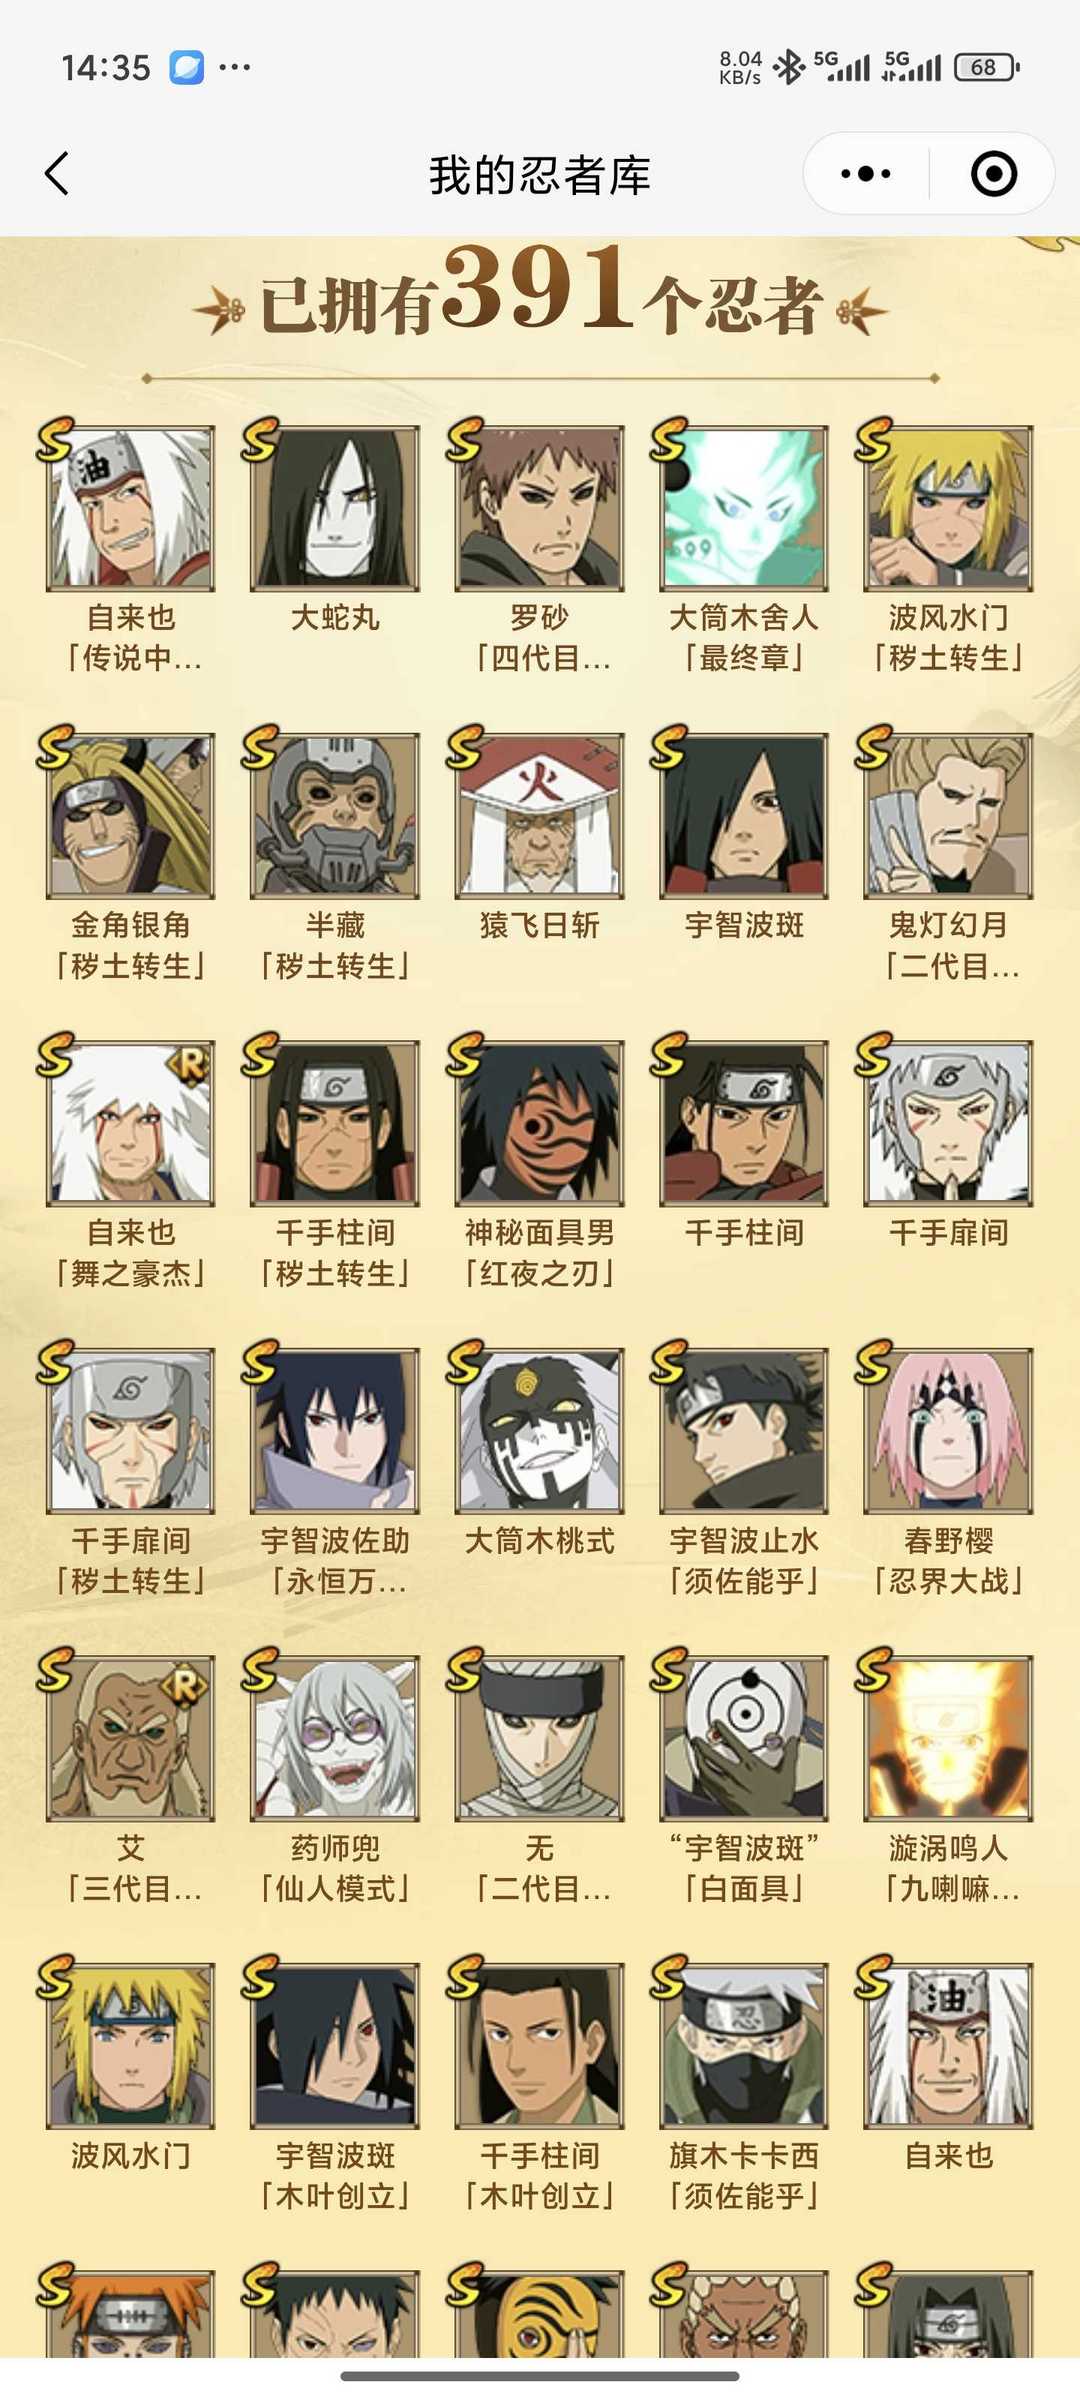This screenshot has width=1080, height=2400.
Task: Tap the Bluetooth status bar icon
Action: coord(789,67)
